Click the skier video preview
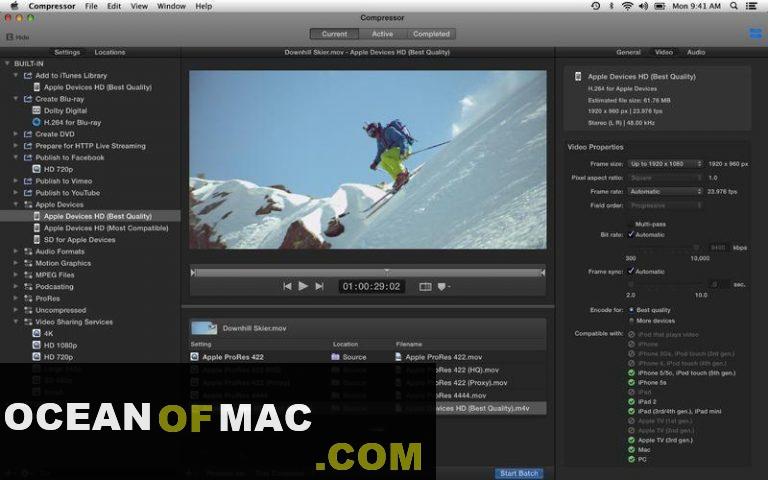 tap(368, 160)
